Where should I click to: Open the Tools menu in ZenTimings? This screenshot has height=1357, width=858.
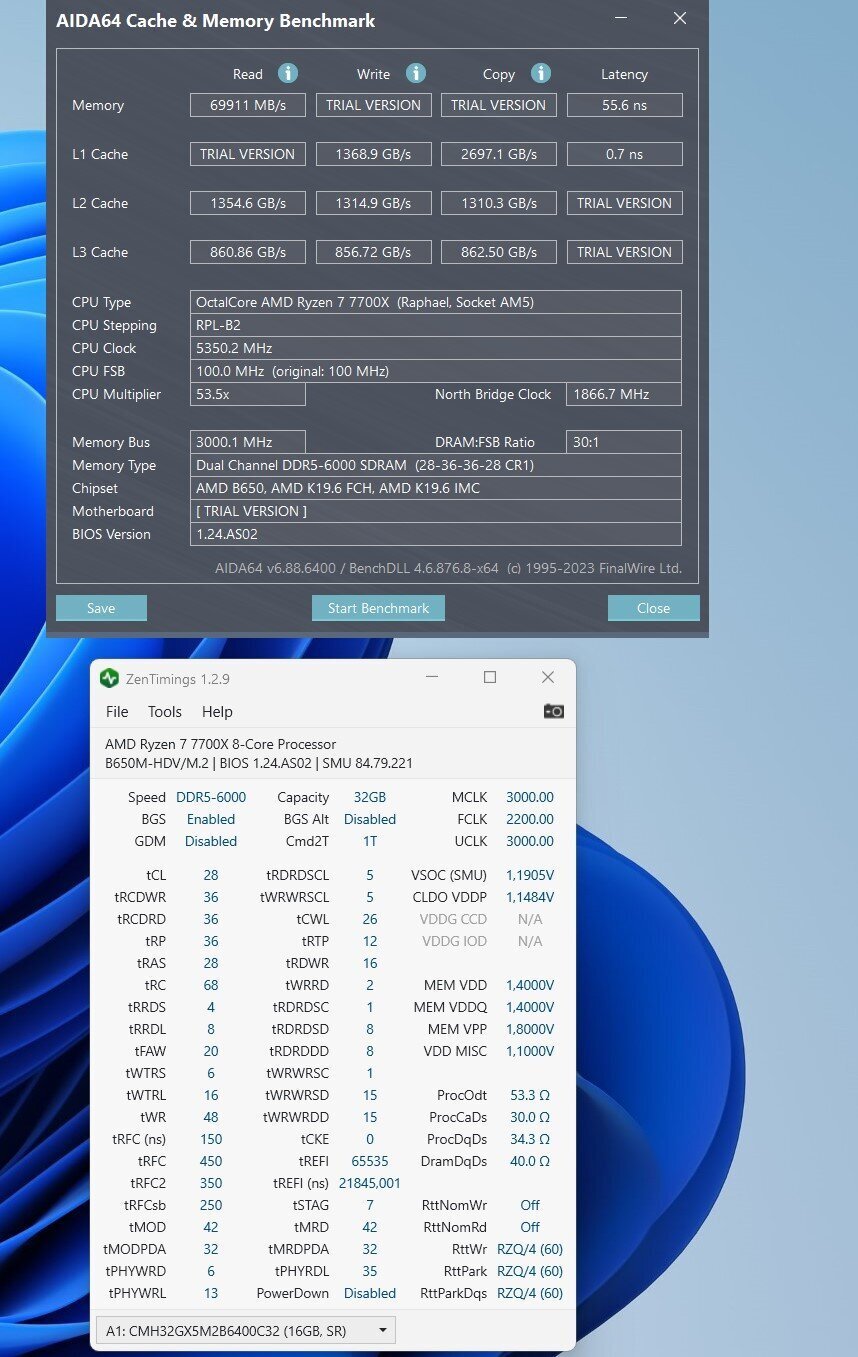click(165, 712)
